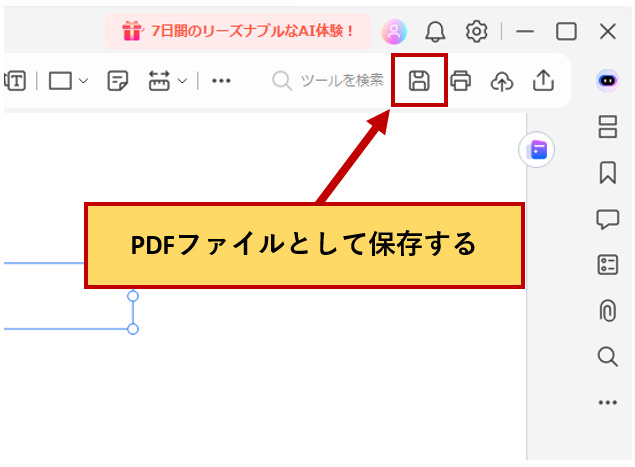This screenshot has width=635, height=467.
Task: Open notifications bell icon
Action: [435, 31]
